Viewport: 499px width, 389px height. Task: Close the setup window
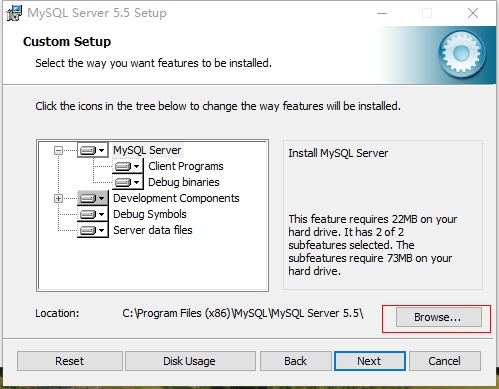pyautogui.click(x=473, y=13)
